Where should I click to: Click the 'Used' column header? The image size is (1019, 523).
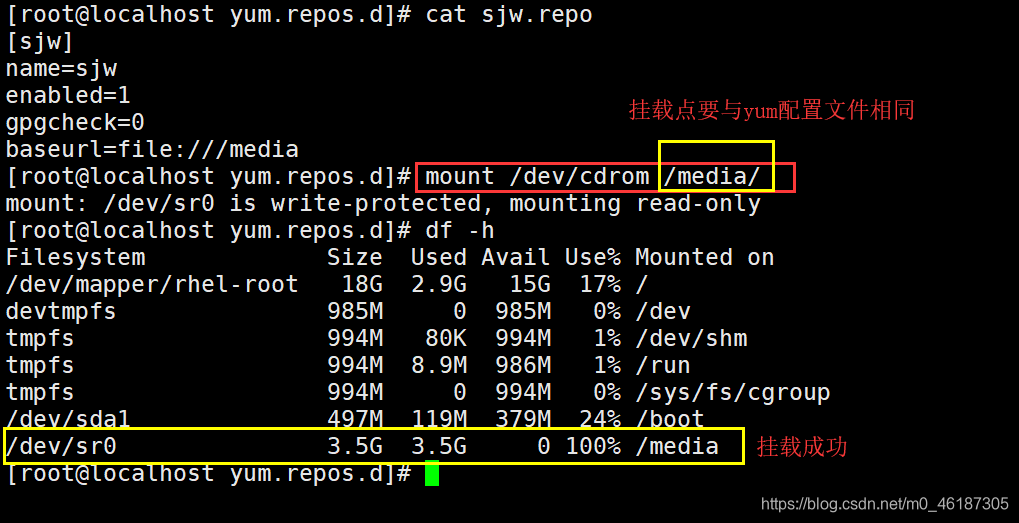(439, 258)
